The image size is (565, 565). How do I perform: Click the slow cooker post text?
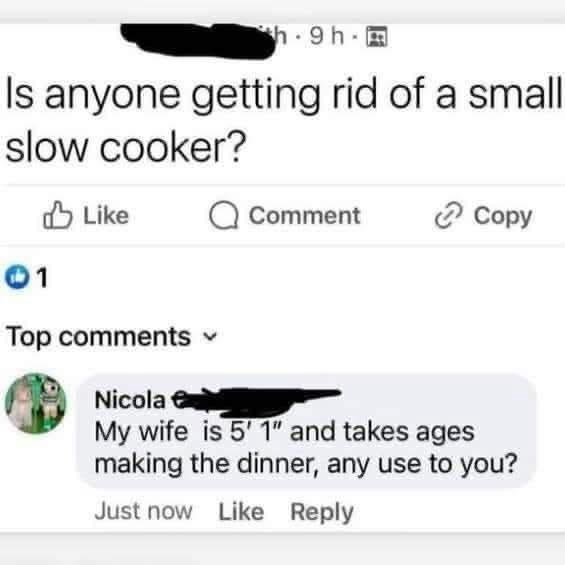click(x=283, y=121)
